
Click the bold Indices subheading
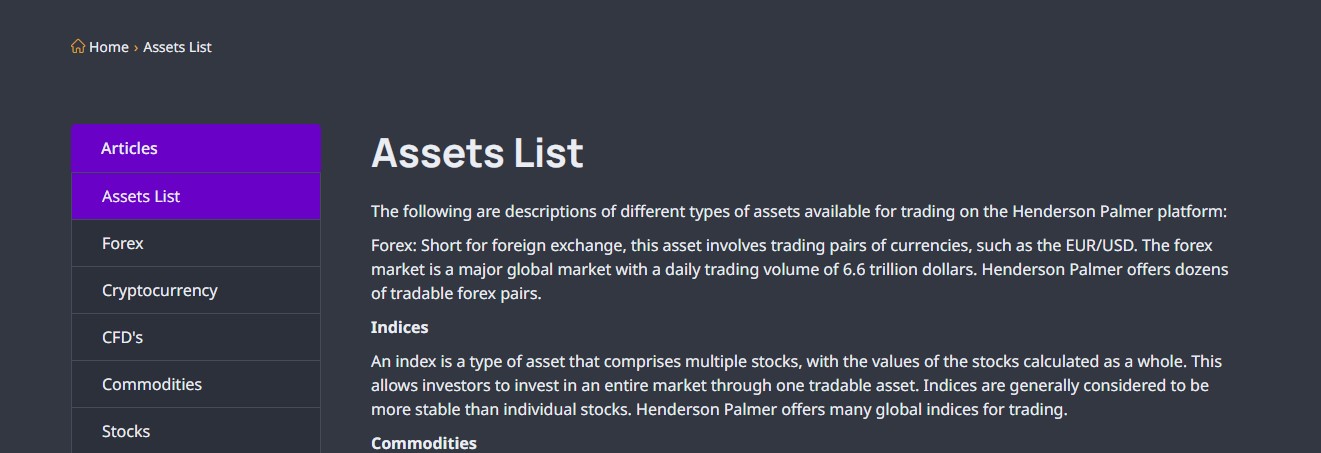(x=399, y=327)
